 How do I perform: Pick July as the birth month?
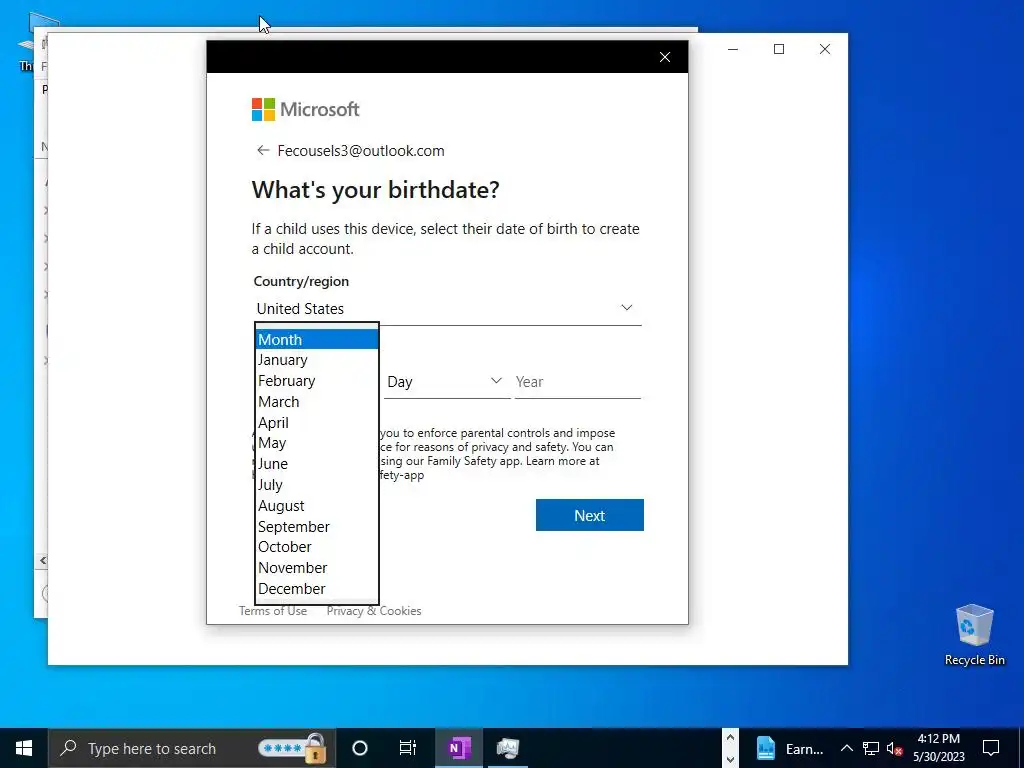[317, 485]
